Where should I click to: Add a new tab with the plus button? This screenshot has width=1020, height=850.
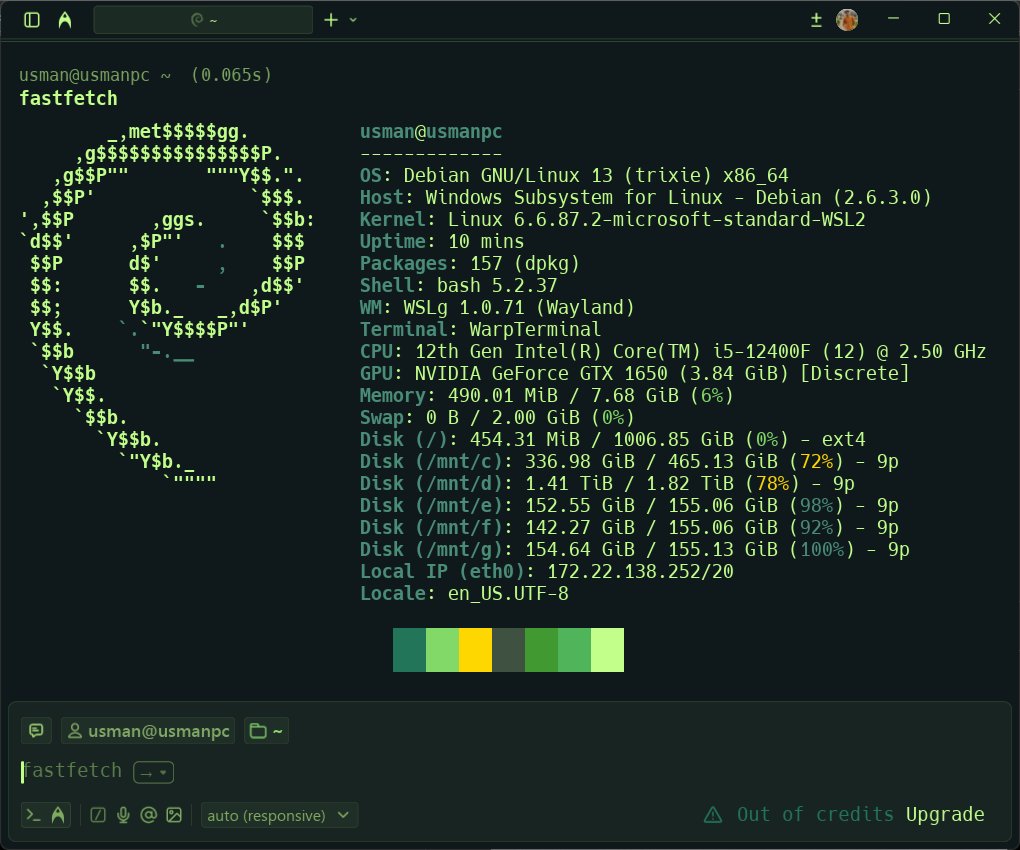click(x=331, y=20)
